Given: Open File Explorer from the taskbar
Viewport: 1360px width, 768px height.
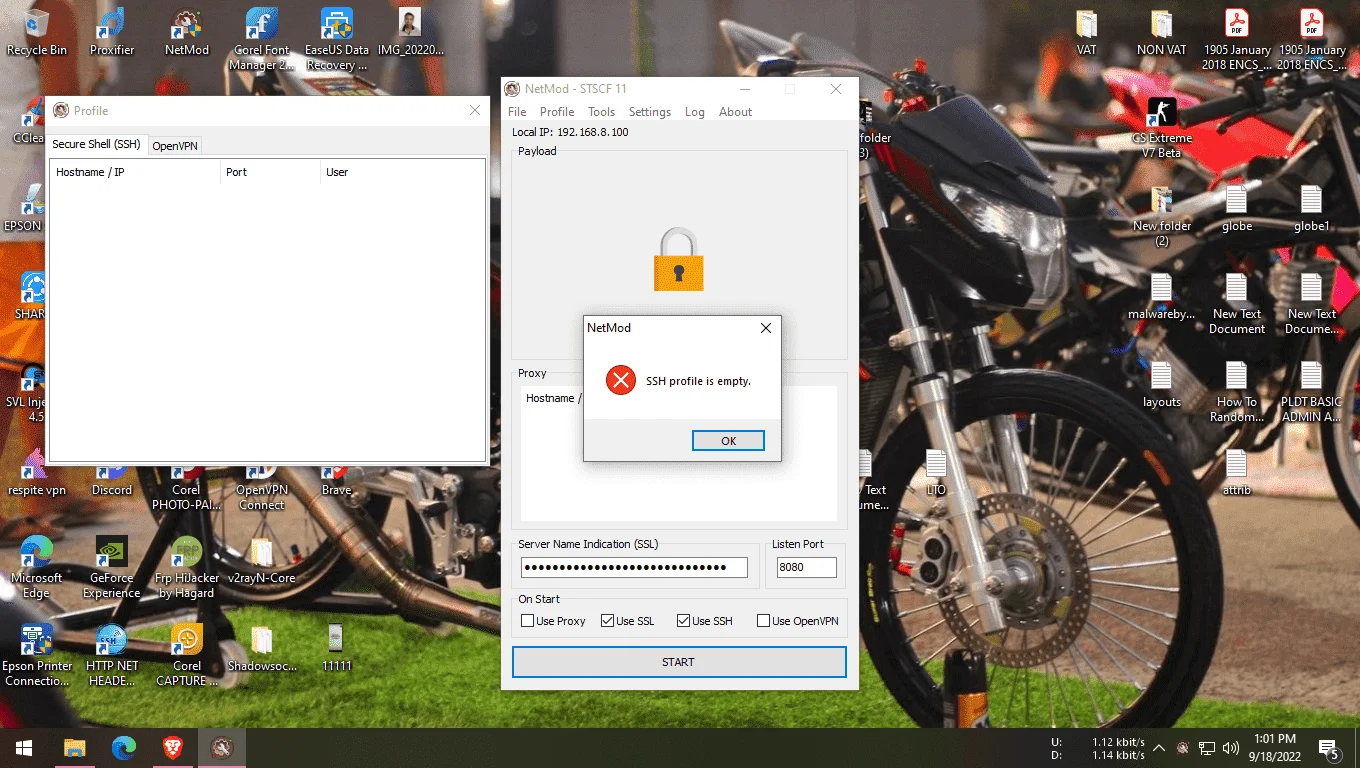Looking at the screenshot, I should pyautogui.click(x=74, y=747).
